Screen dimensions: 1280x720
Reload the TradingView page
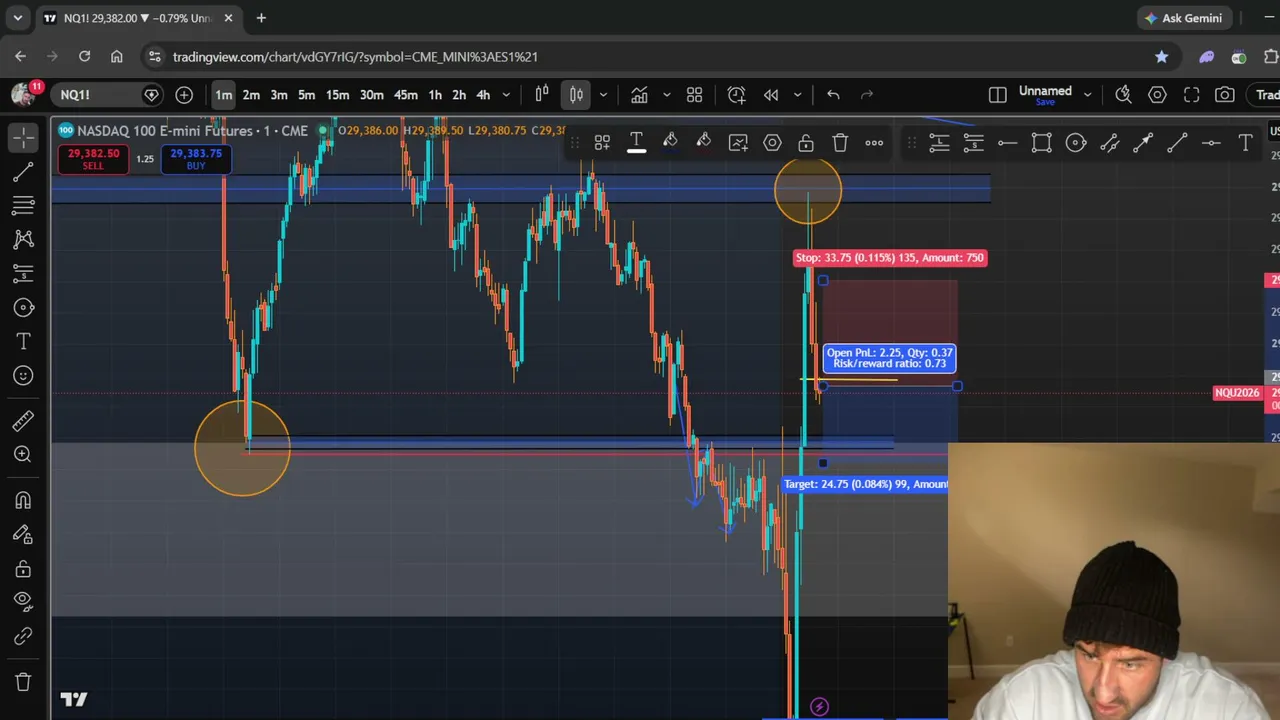point(85,57)
